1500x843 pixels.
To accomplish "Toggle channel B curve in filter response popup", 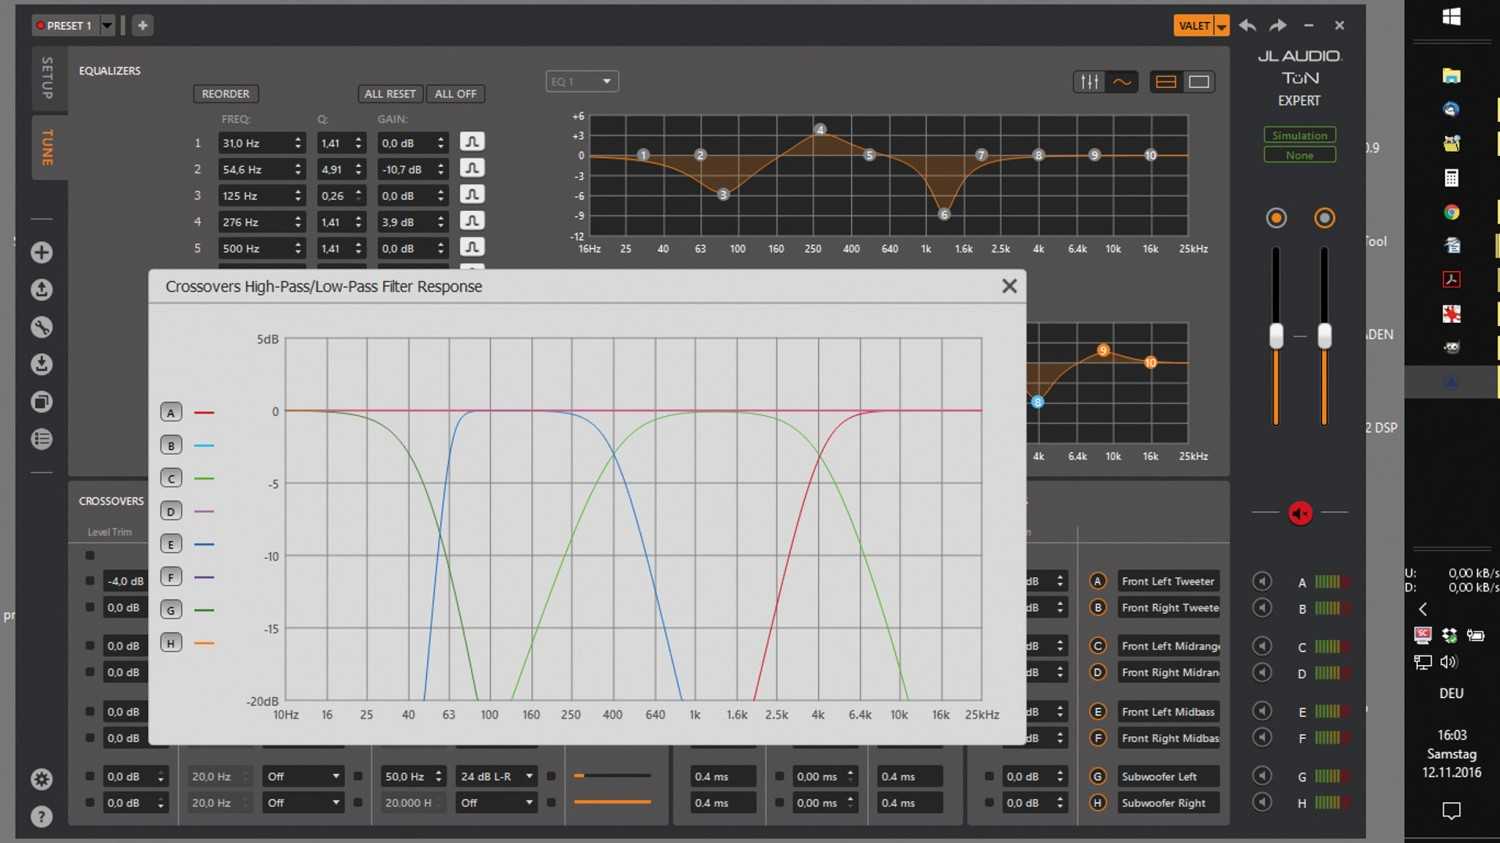I will 171,445.
